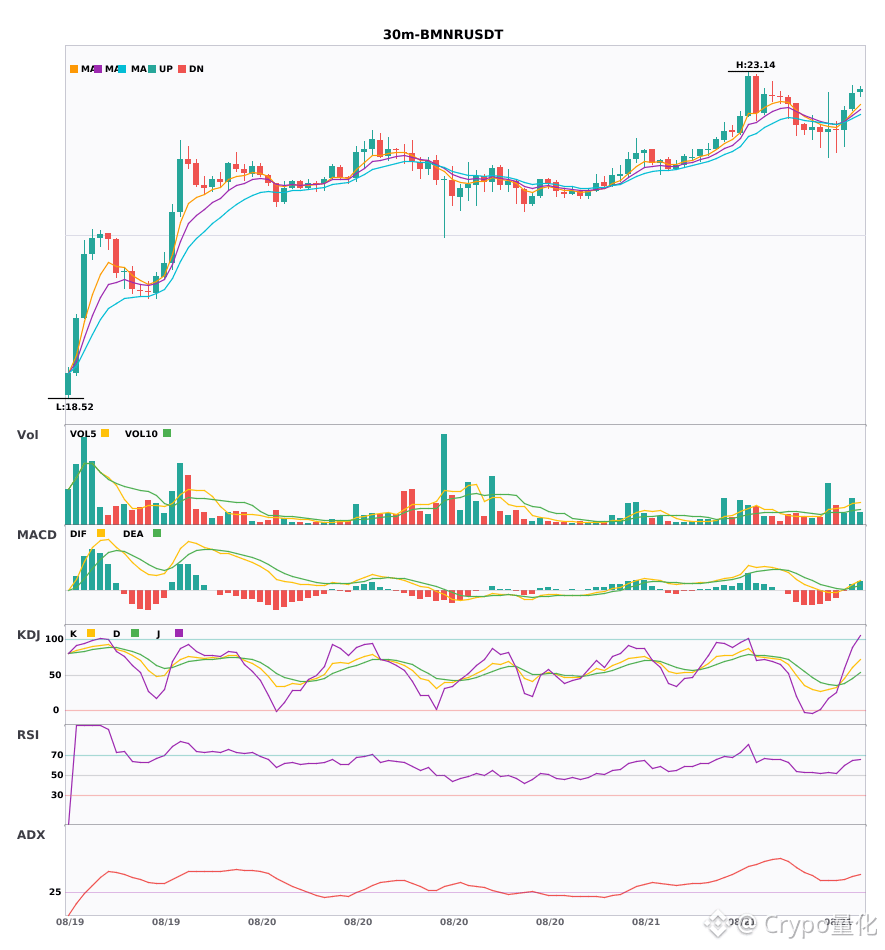
Task: Click the yellow VOL5 legend swatch
Action: click(105, 433)
